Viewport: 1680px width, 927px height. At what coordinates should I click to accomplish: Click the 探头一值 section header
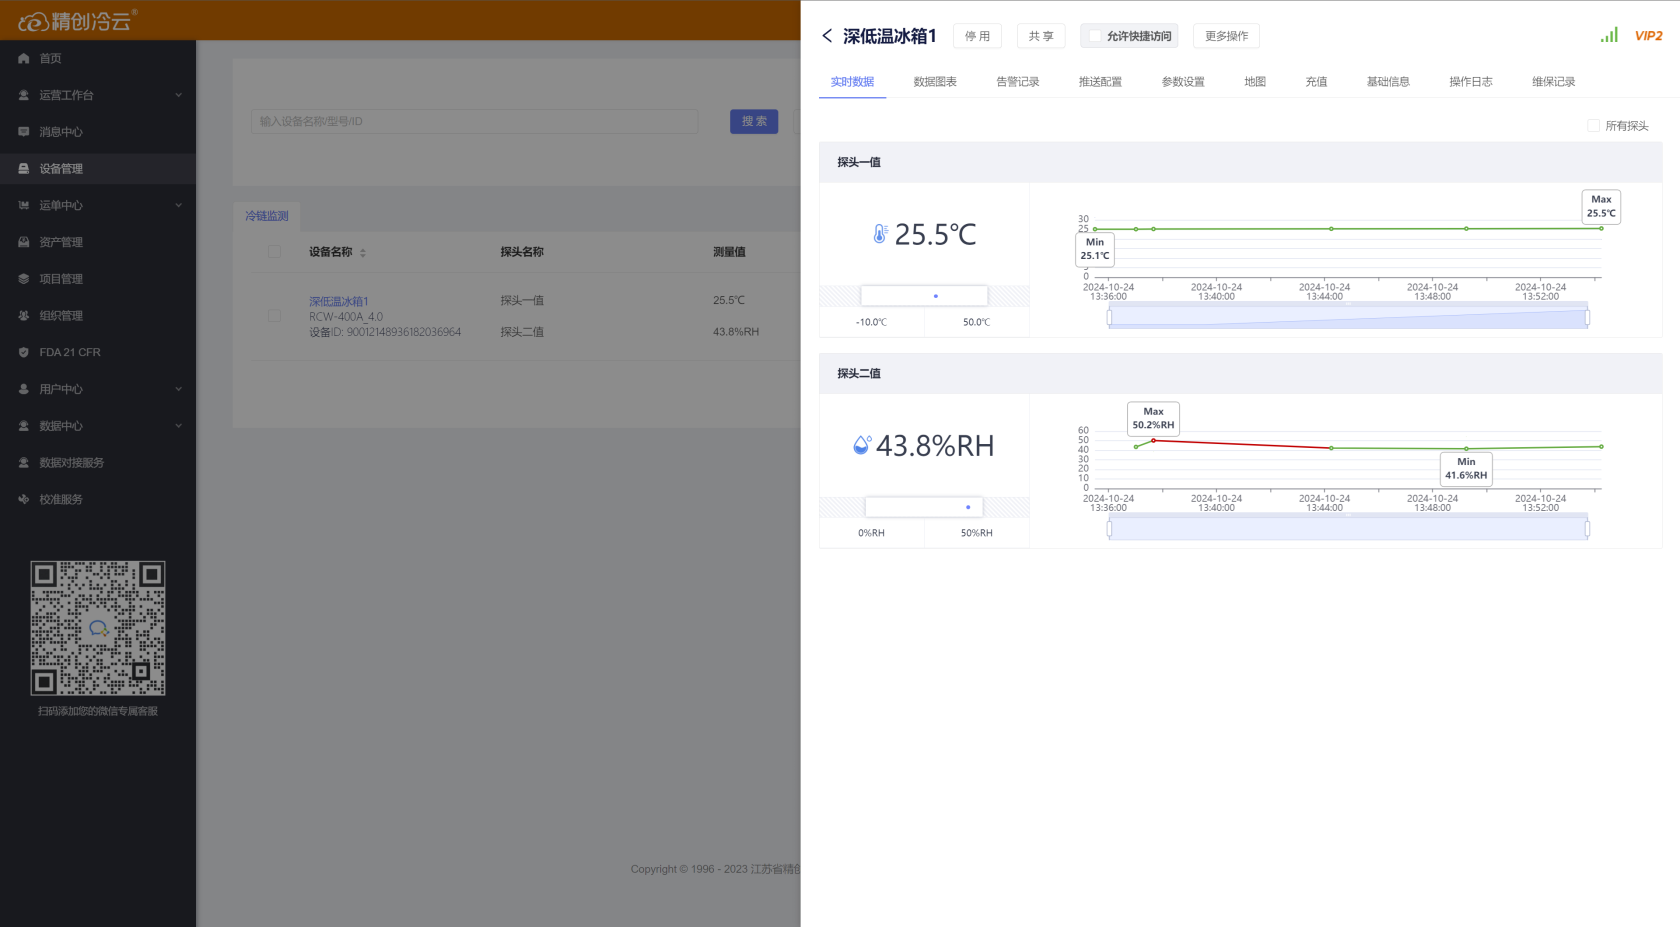(x=1240, y=162)
